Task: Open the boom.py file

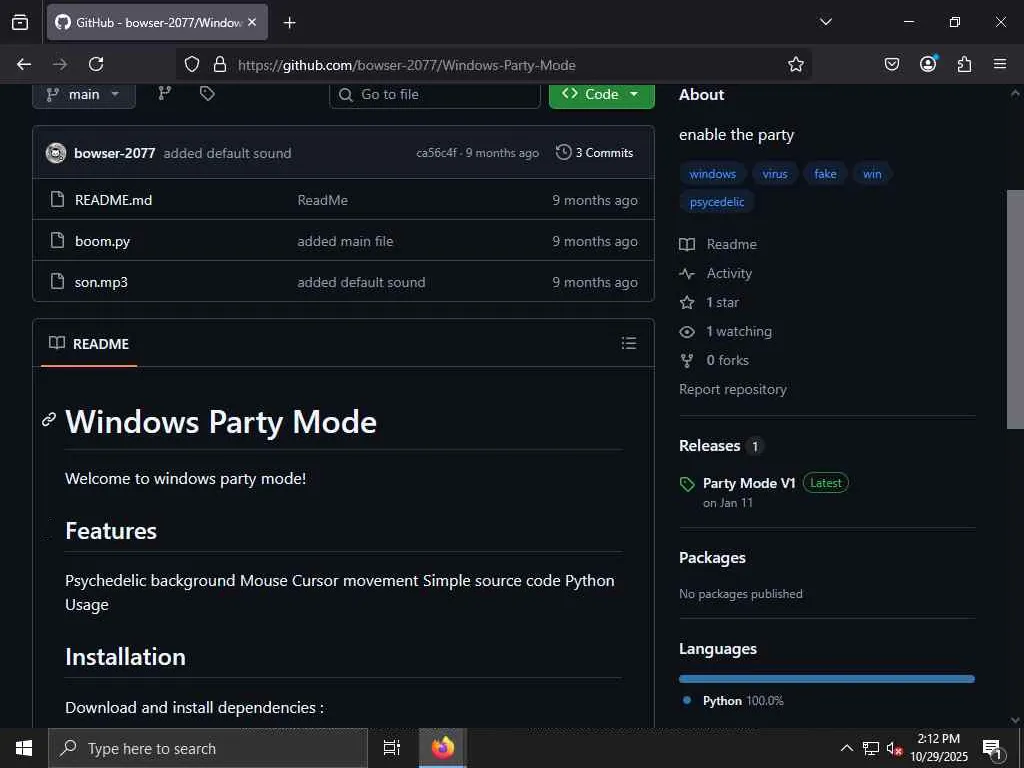Action: tap(103, 241)
